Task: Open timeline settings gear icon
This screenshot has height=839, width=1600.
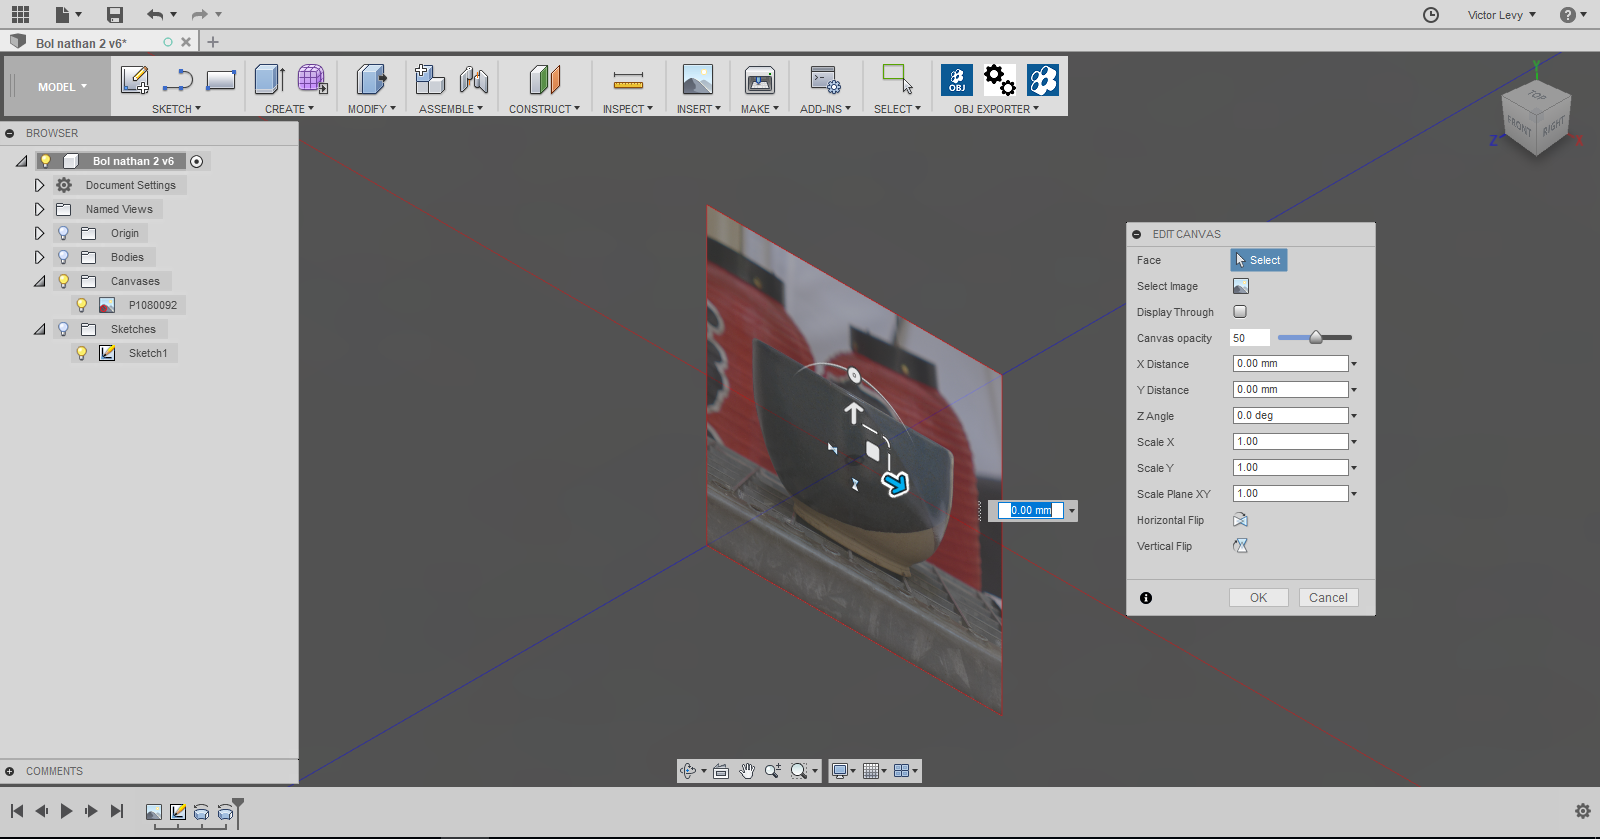Action: tap(1582, 811)
